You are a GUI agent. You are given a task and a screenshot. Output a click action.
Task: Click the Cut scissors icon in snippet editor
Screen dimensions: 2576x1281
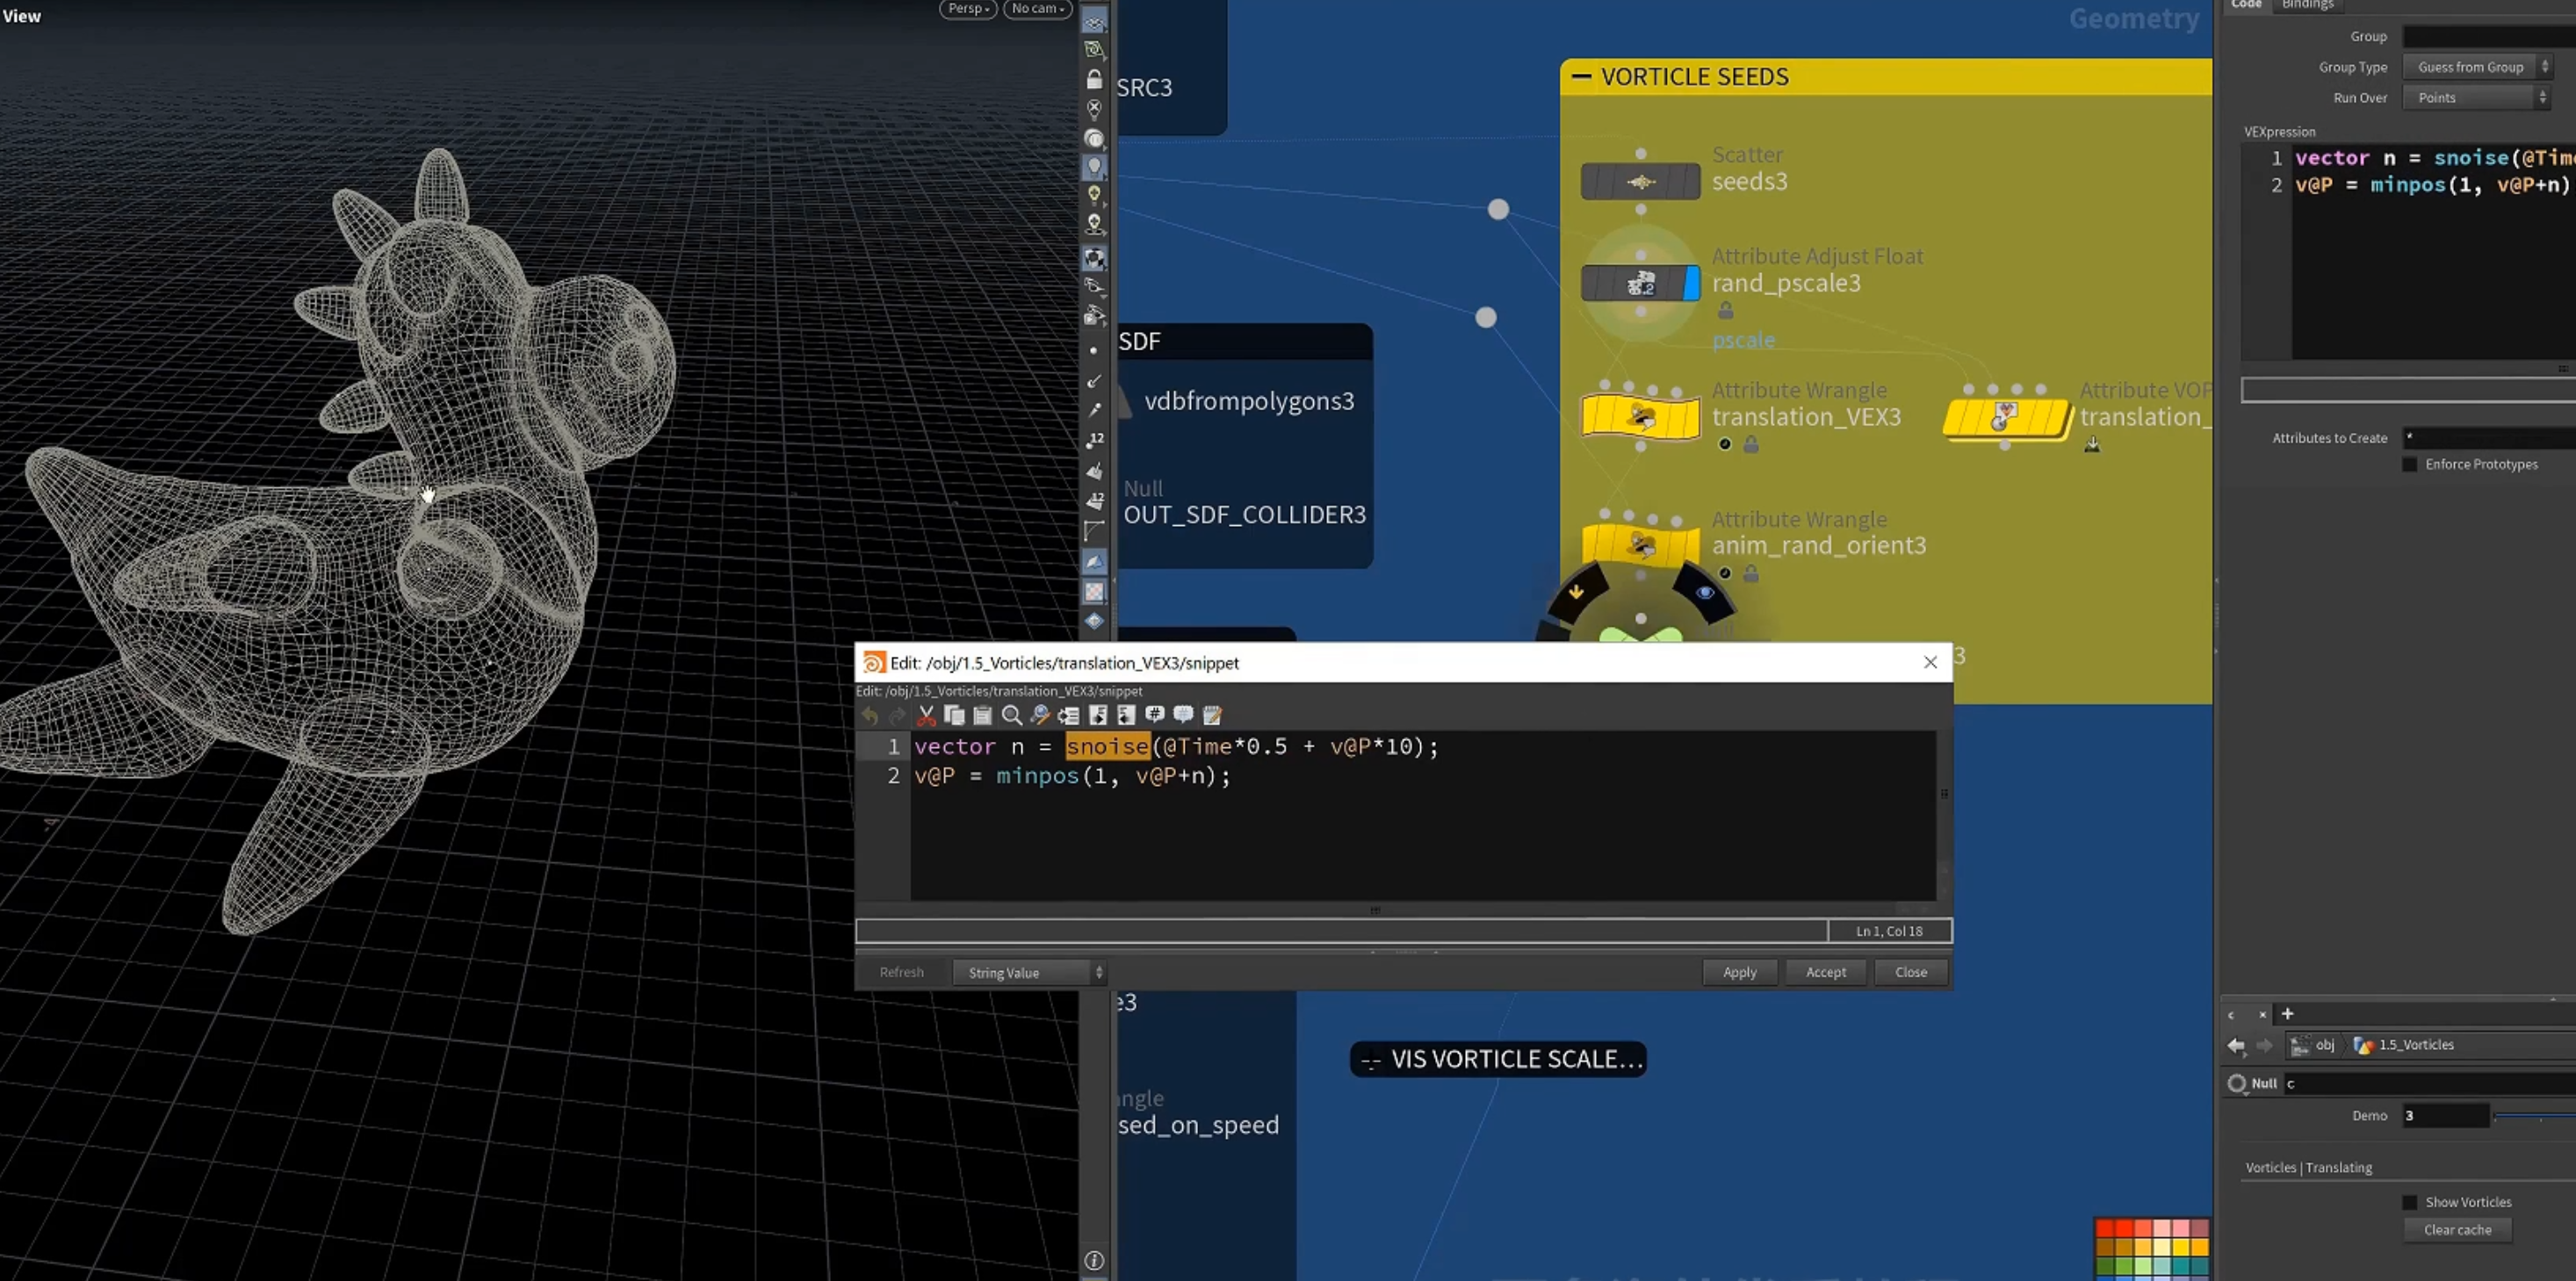926,715
